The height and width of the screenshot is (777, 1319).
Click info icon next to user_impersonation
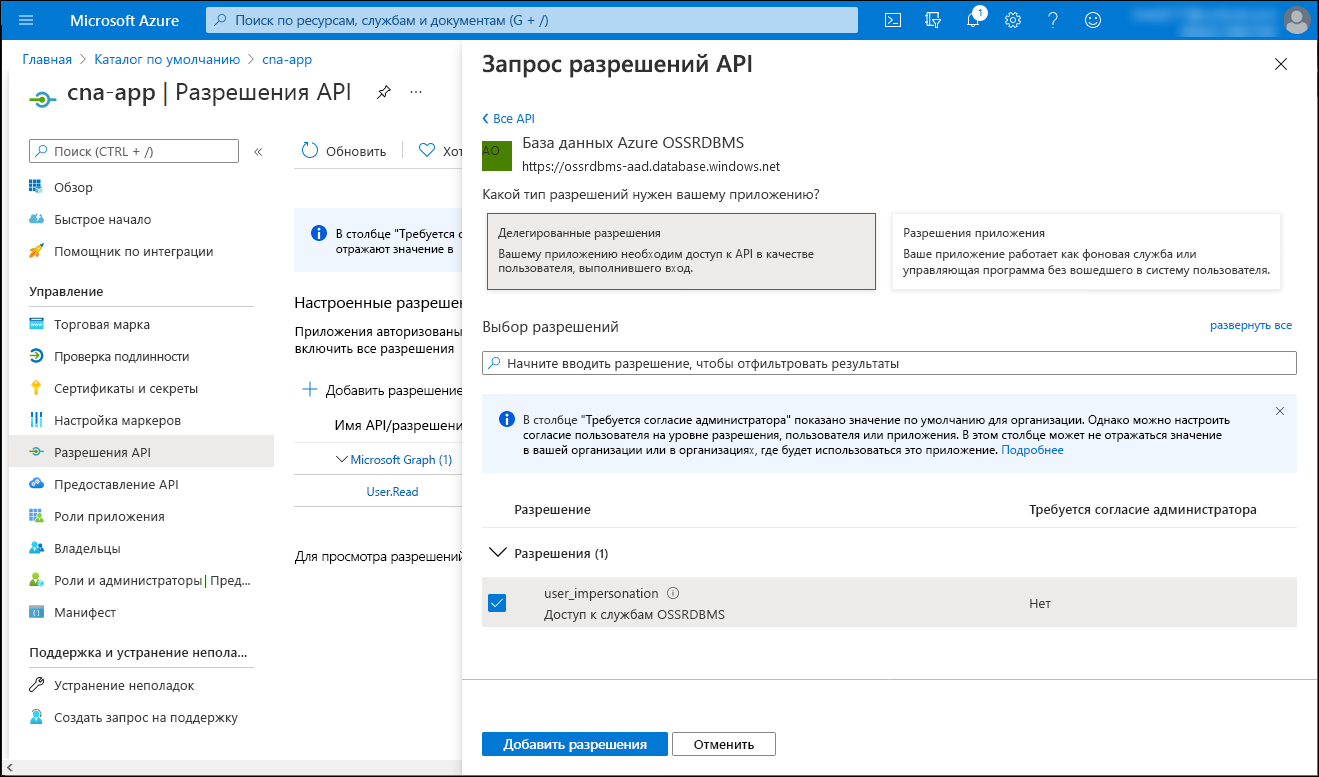[673, 593]
